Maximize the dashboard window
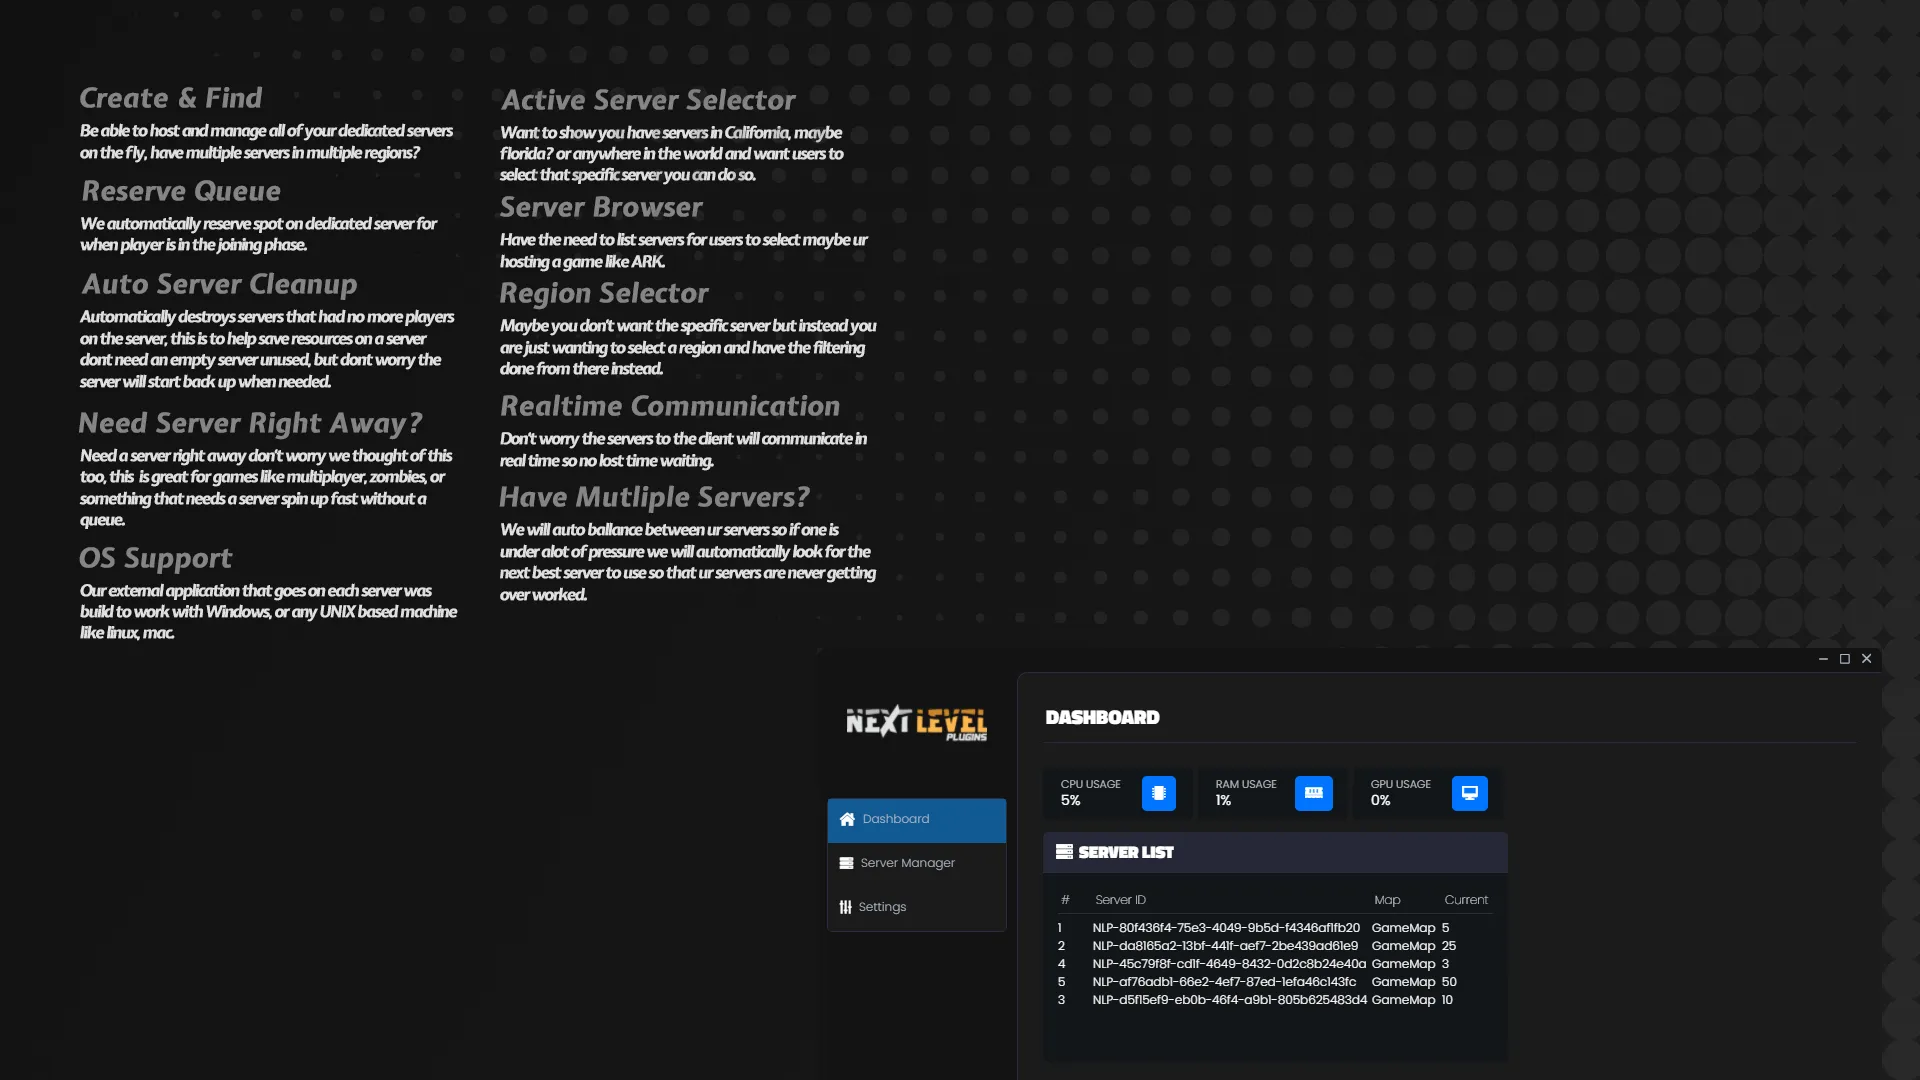 click(x=1845, y=659)
